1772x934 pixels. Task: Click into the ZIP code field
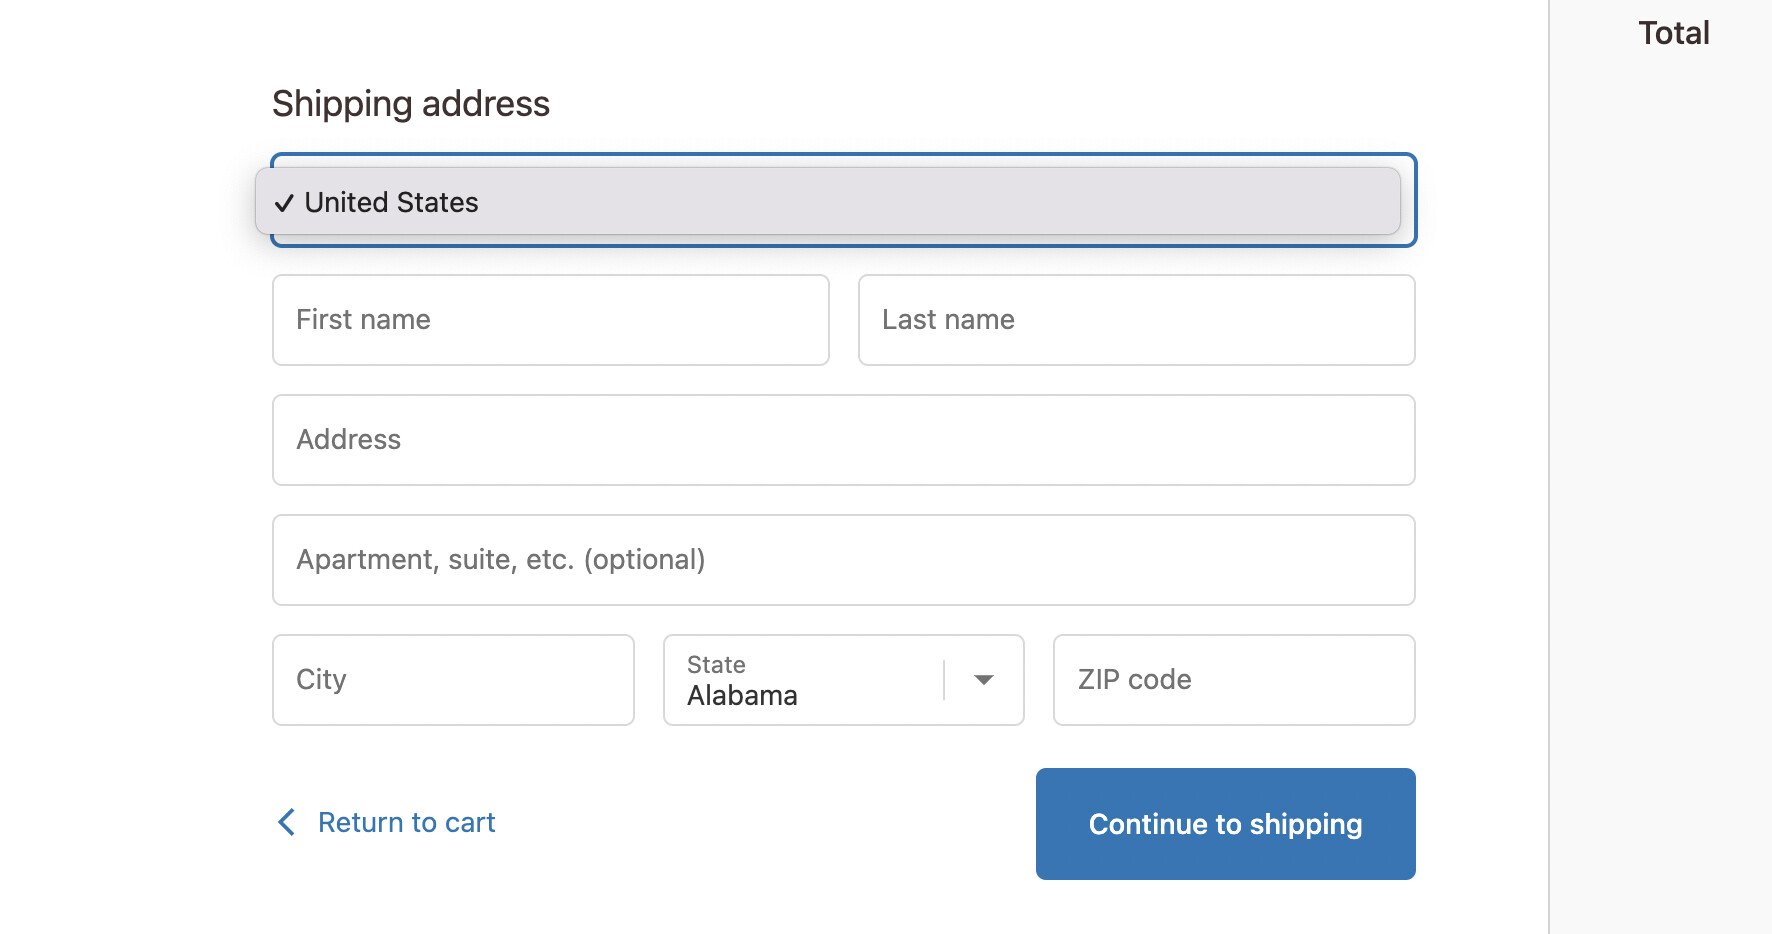(1234, 680)
